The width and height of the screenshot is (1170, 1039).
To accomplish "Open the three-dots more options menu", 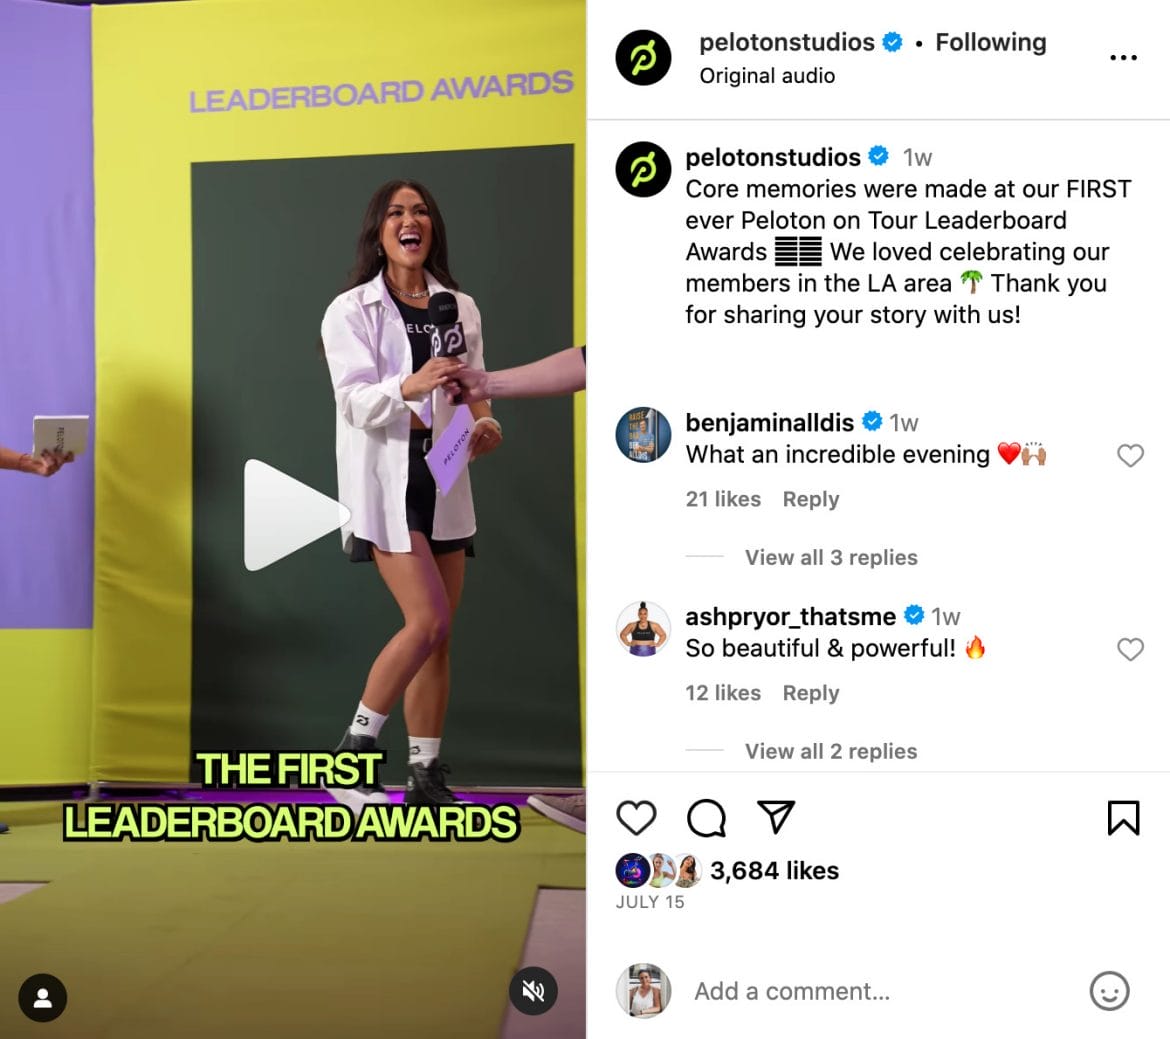I will click(x=1123, y=57).
